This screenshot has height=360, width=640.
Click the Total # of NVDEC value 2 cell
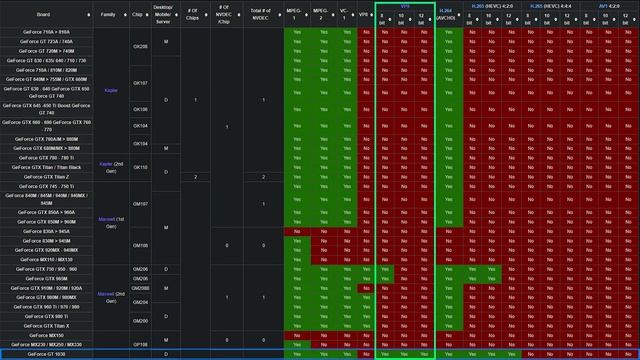pyautogui.click(x=263, y=177)
